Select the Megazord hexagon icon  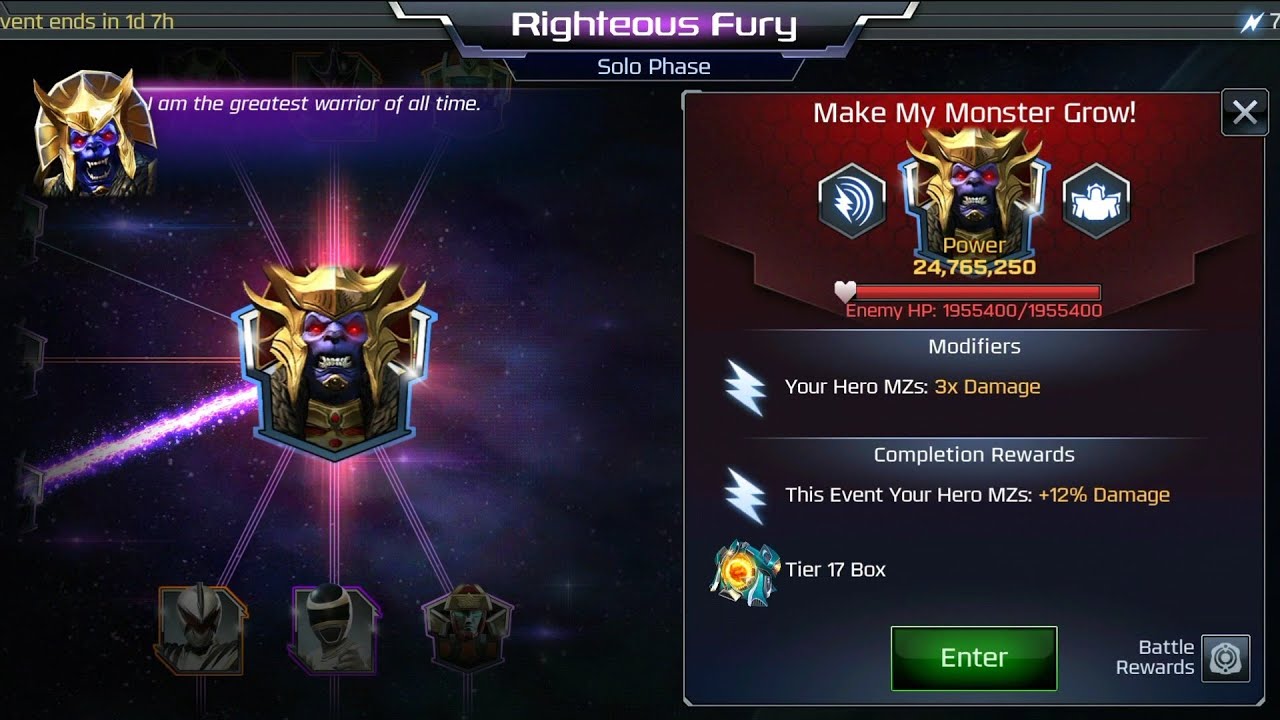(1096, 201)
